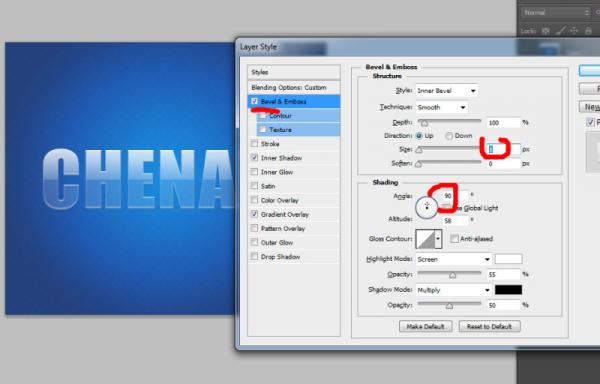Click the lock all padlock icon
The height and width of the screenshot is (384, 600).
pos(588,31)
